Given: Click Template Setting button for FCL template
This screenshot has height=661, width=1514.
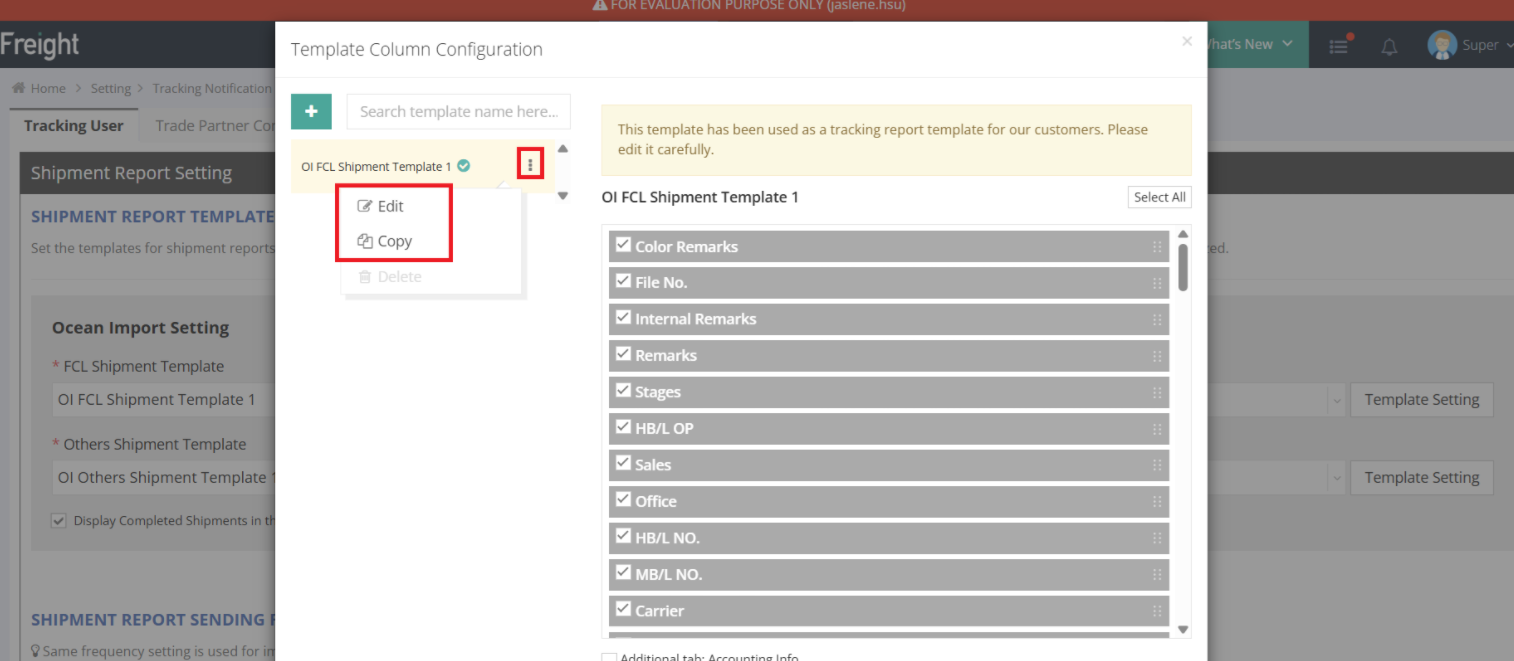Looking at the screenshot, I should tap(1421, 400).
